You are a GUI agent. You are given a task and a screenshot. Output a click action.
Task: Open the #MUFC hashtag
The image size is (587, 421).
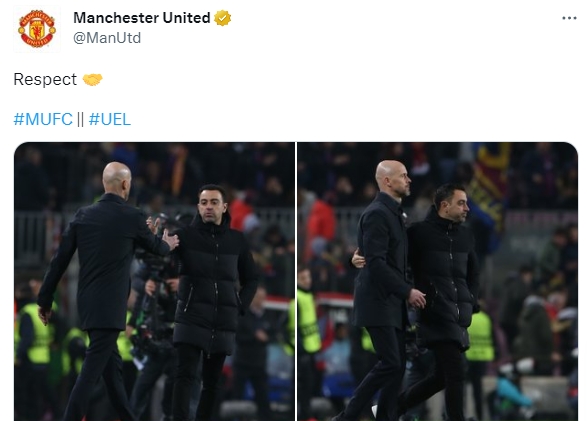(43, 119)
